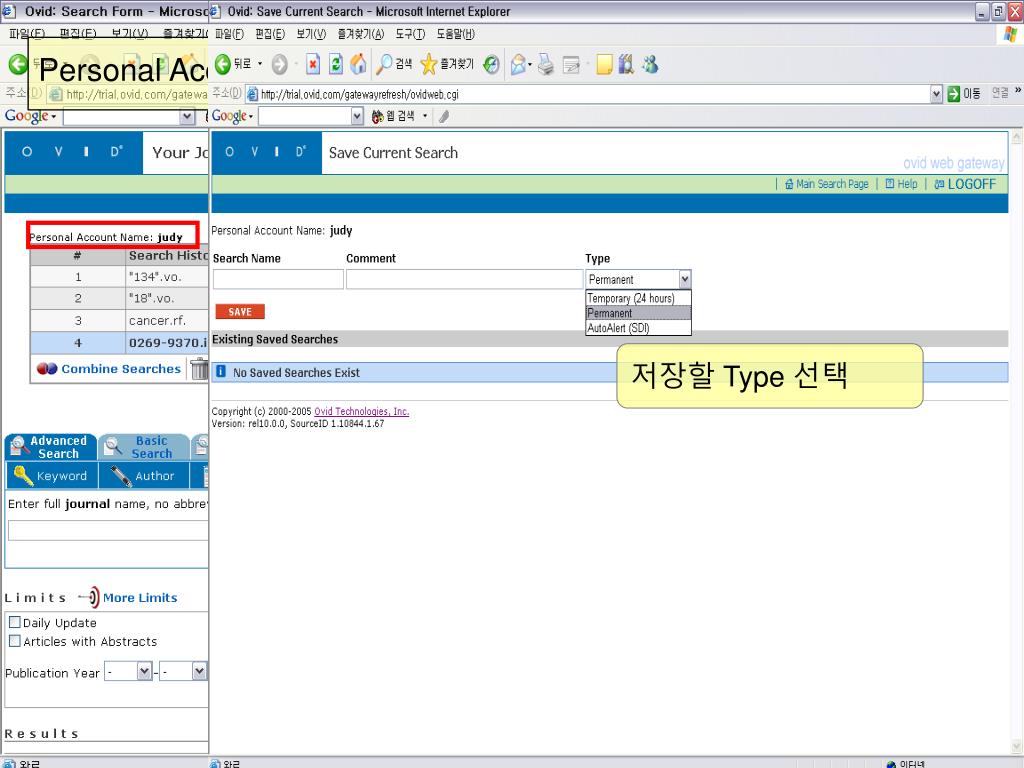Click the green 이동 Go button
The width and height of the screenshot is (1024, 768).
click(x=964, y=94)
